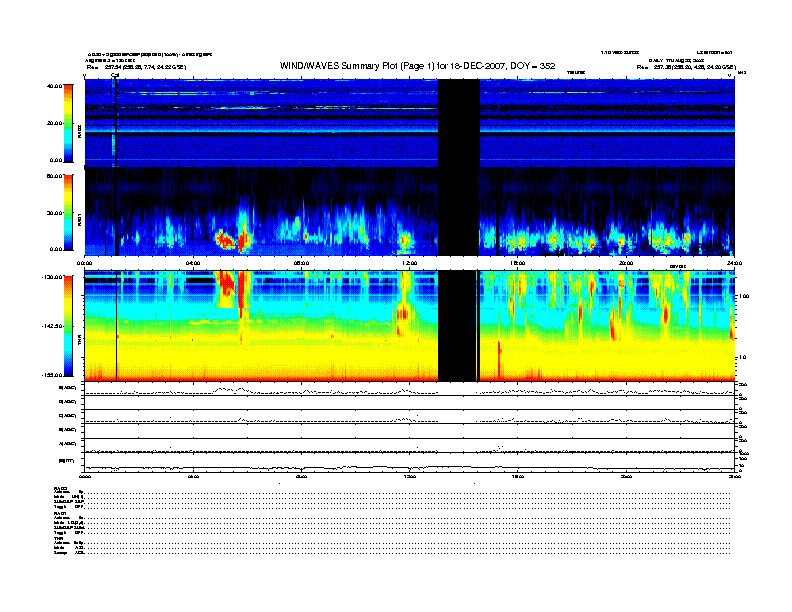792x612 pixels.
Task: Click the black data gap in TNR spectrogram
Action: [x=458, y=326]
